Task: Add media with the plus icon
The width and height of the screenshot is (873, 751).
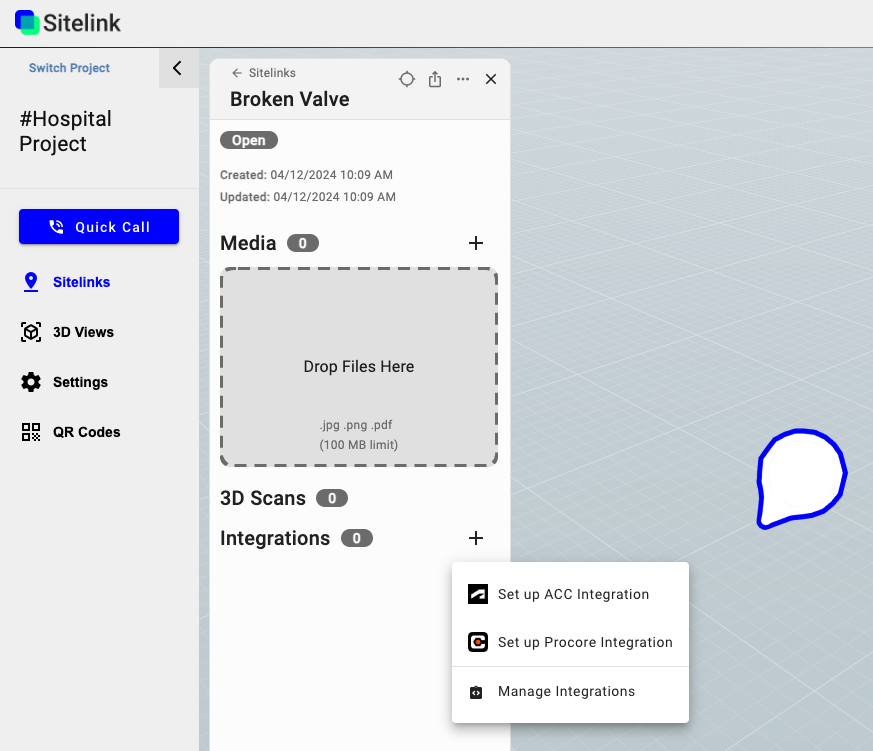Action: 476,243
